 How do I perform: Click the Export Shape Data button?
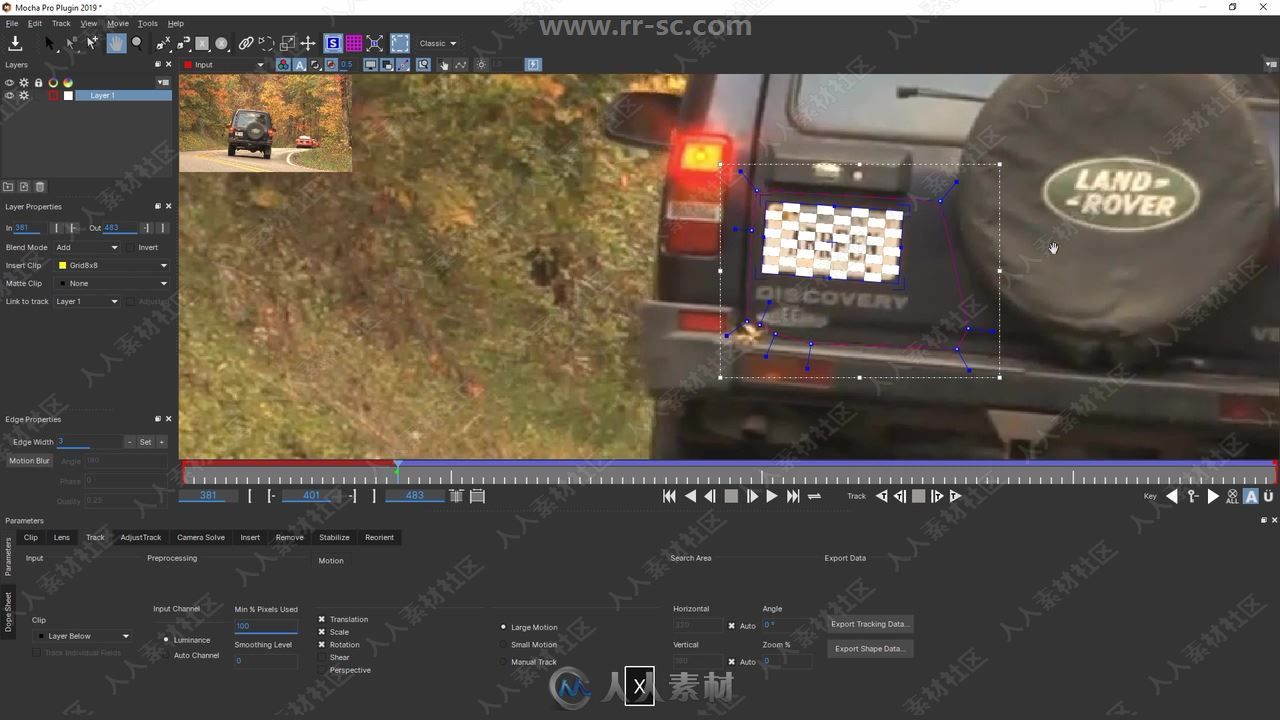[x=870, y=648]
